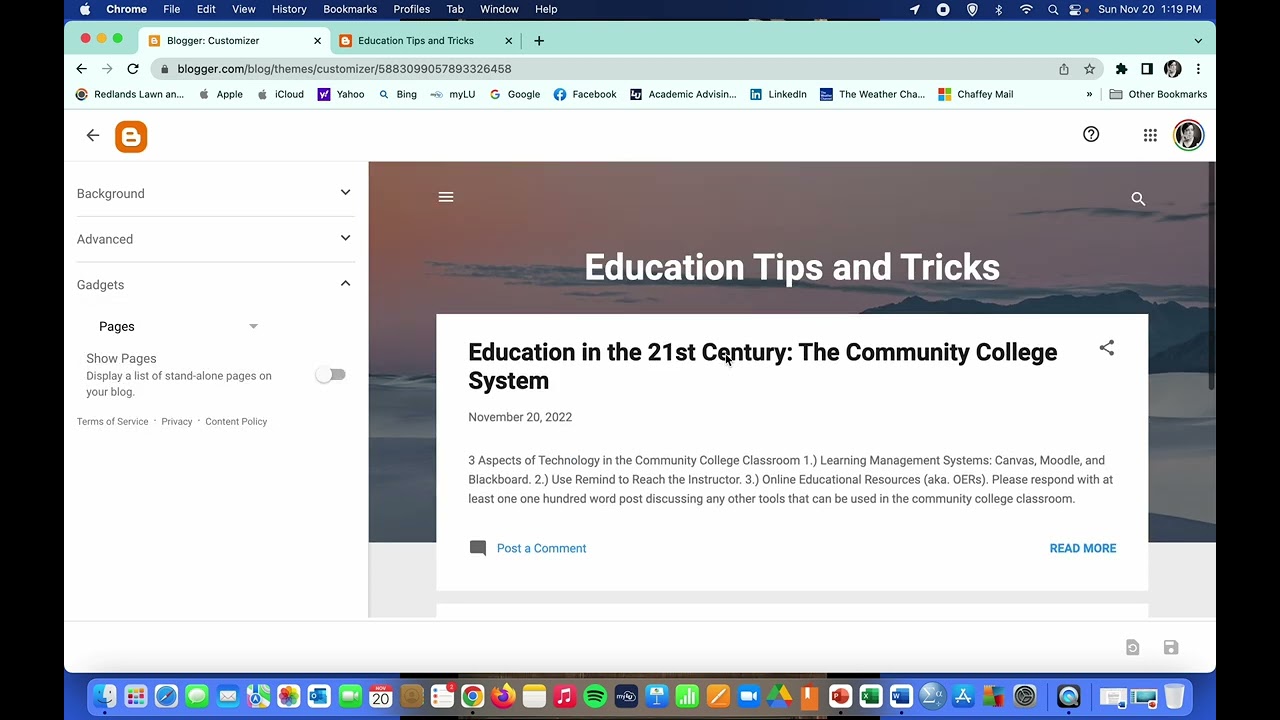The image size is (1280, 720).
Task: Open the Privacy link
Action: [177, 422]
